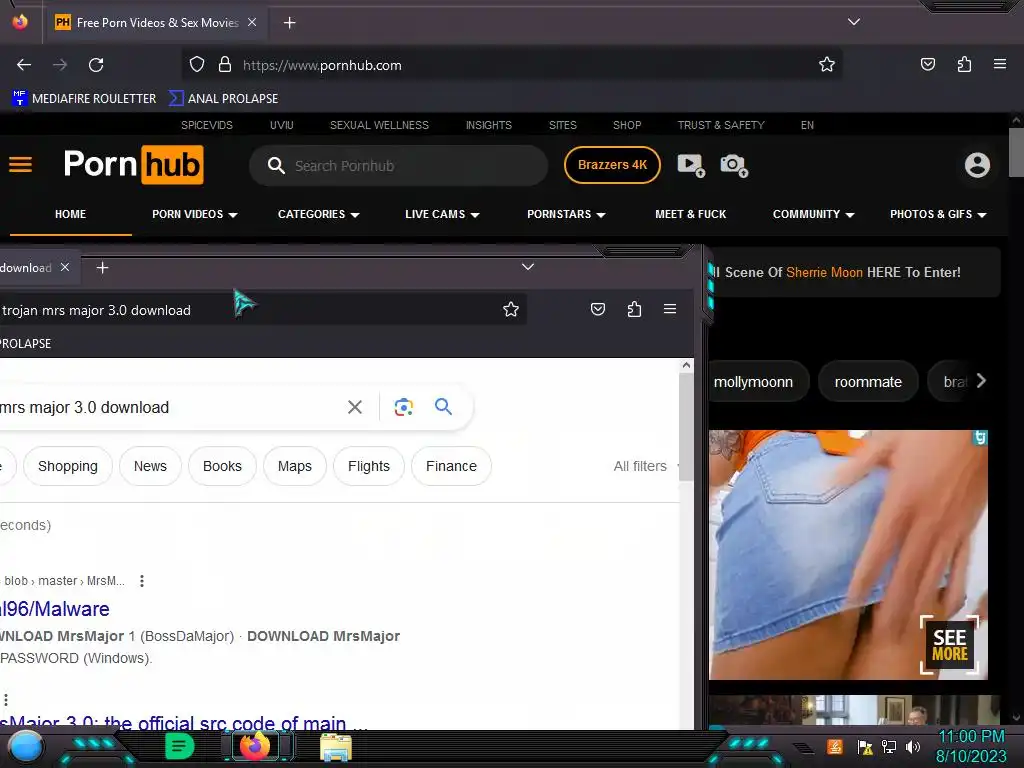Go back in back-window browser toolbar
The width and height of the screenshot is (1024, 768).
24,65
